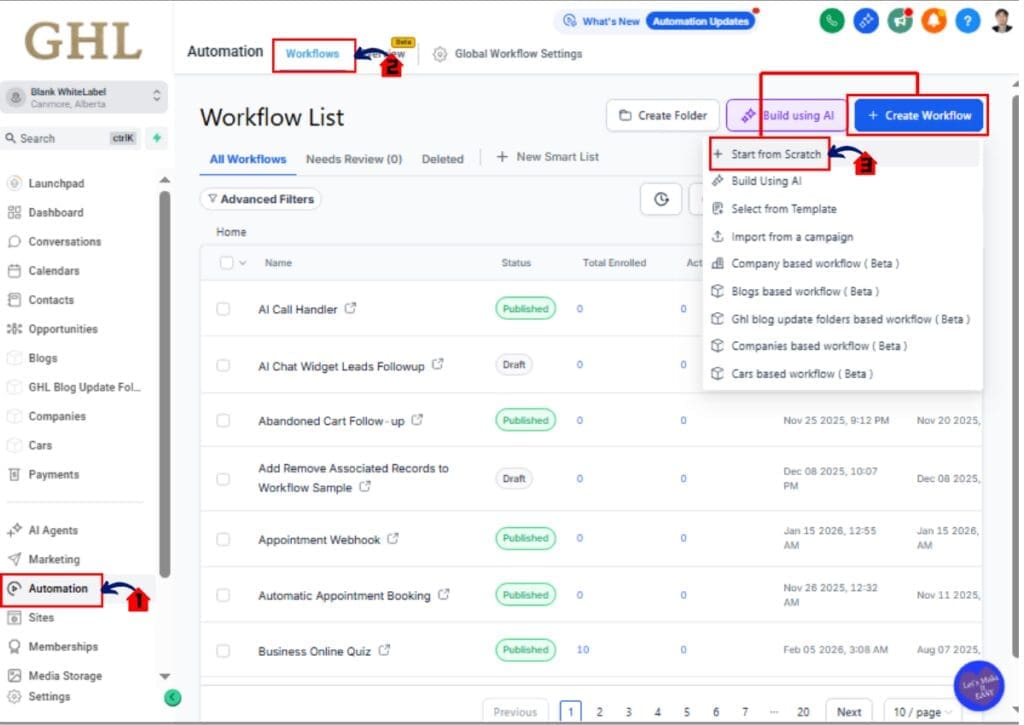Switch to the Needs Review tab
This screenshot has width=1024, height=725.
352,157
